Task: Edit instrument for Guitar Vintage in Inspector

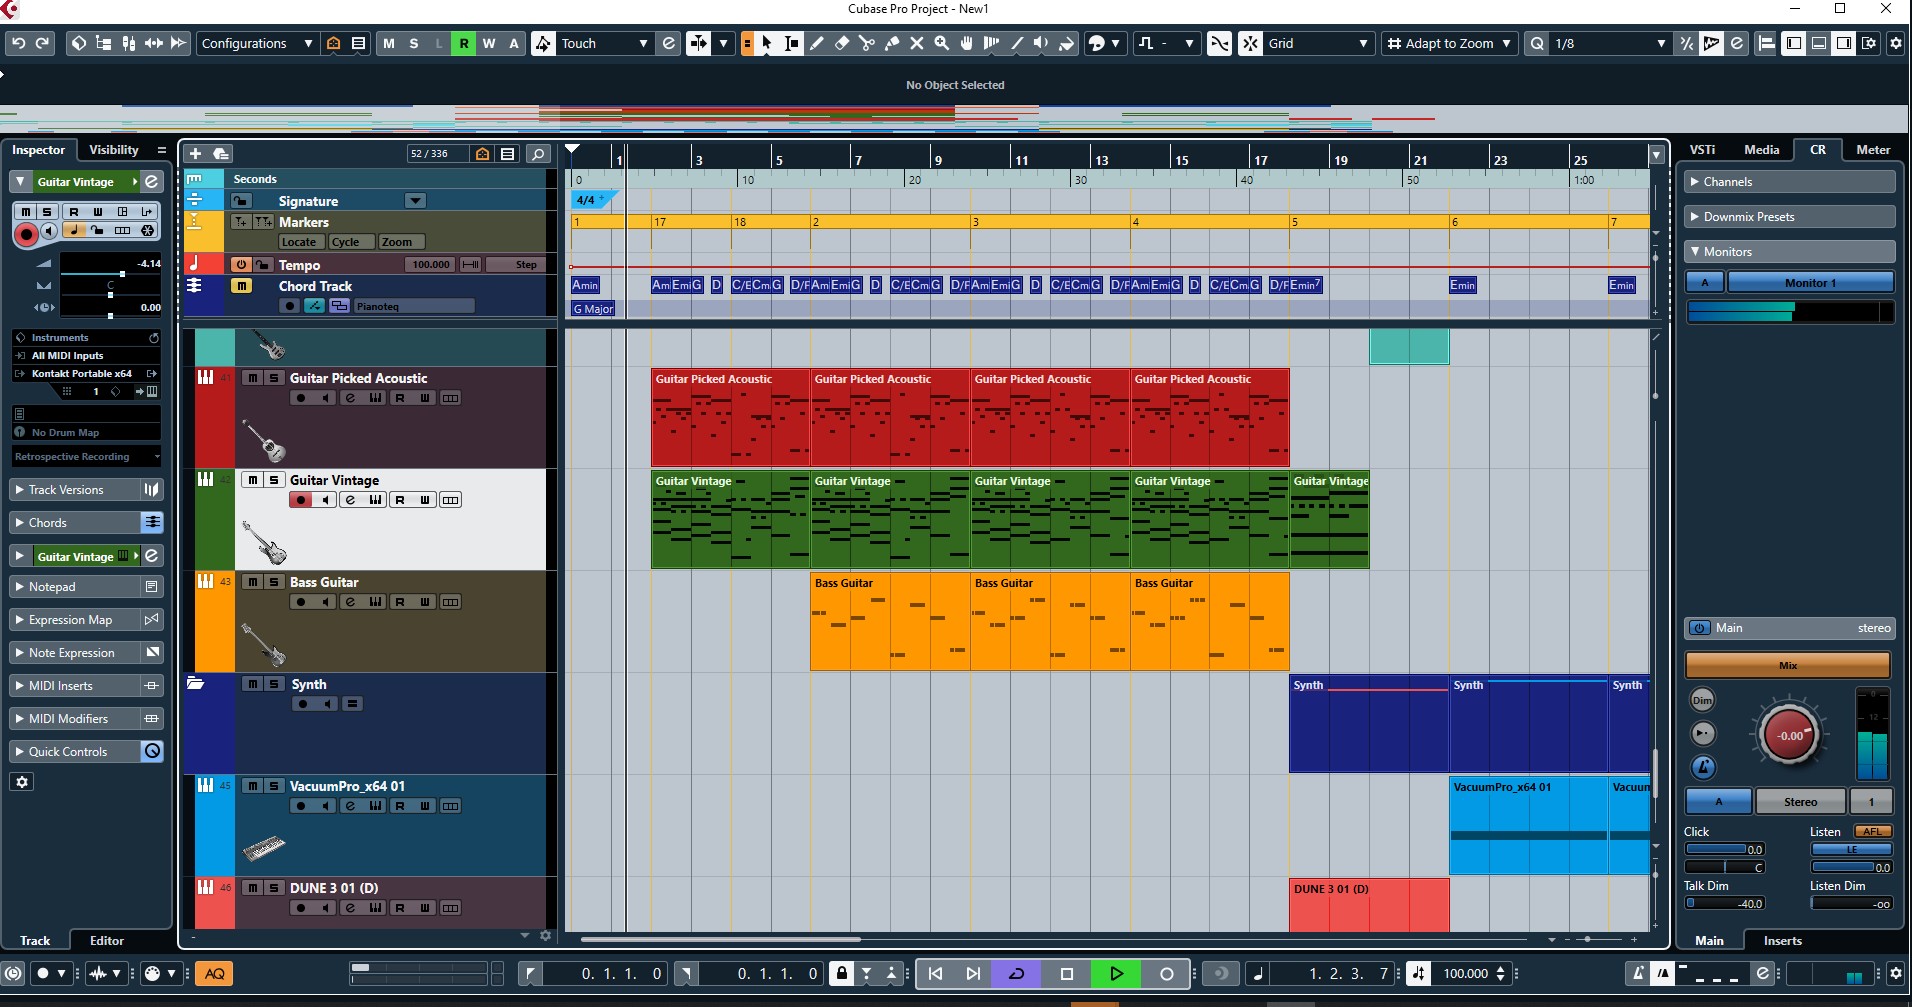Action: (152, 181)
